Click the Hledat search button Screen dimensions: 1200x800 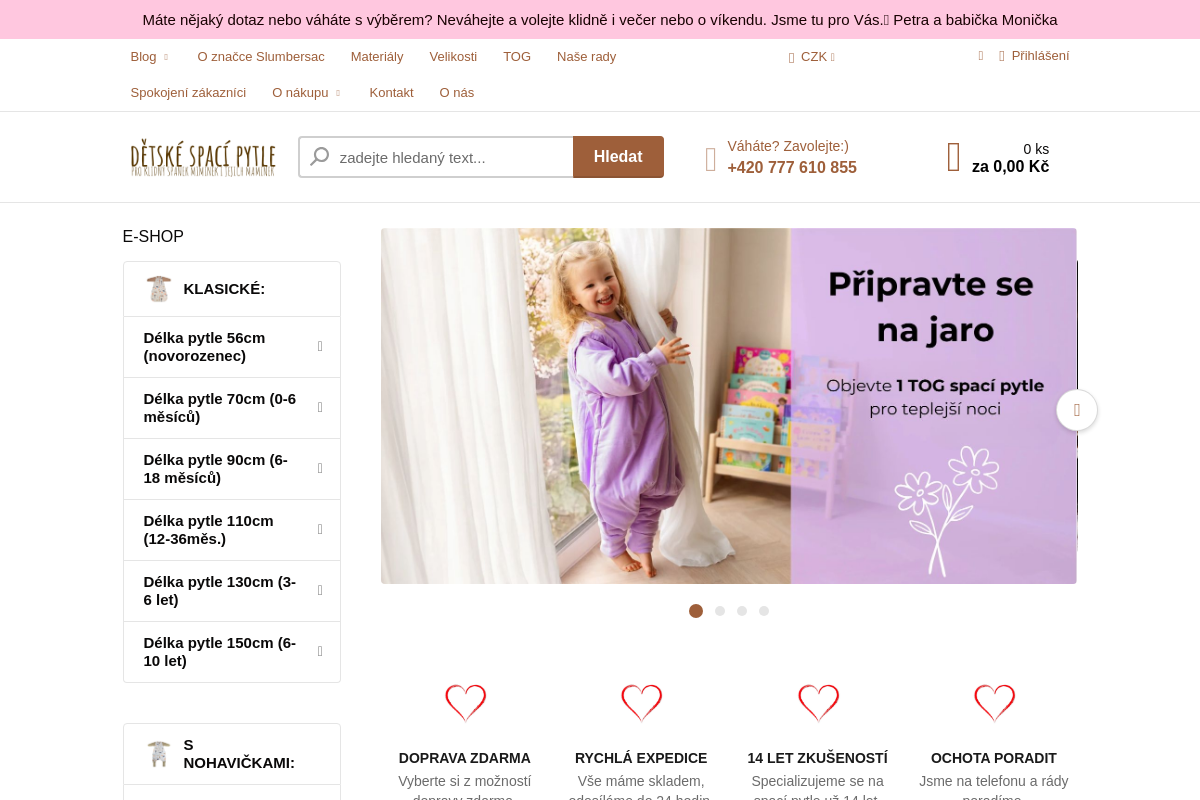click(618, 157)
